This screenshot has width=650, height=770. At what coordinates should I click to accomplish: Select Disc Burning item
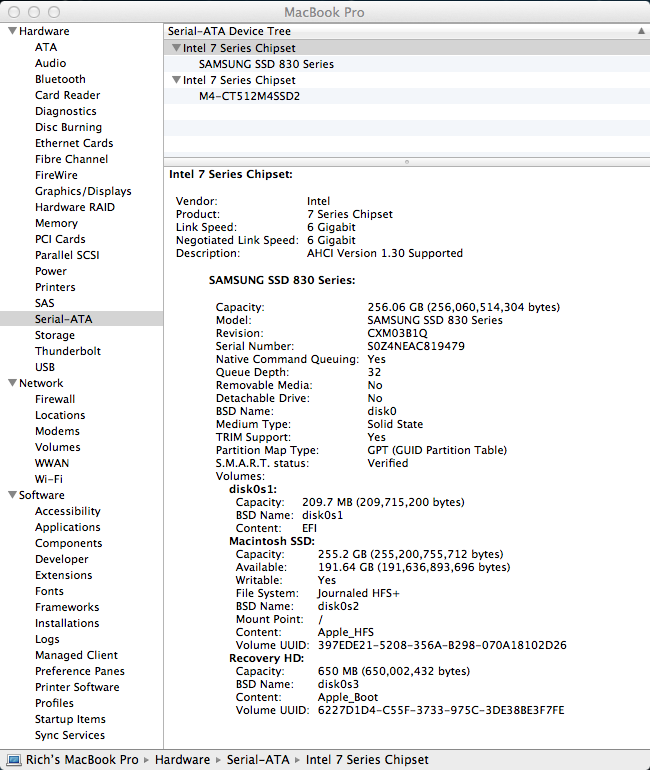click(x=68, y=127)
